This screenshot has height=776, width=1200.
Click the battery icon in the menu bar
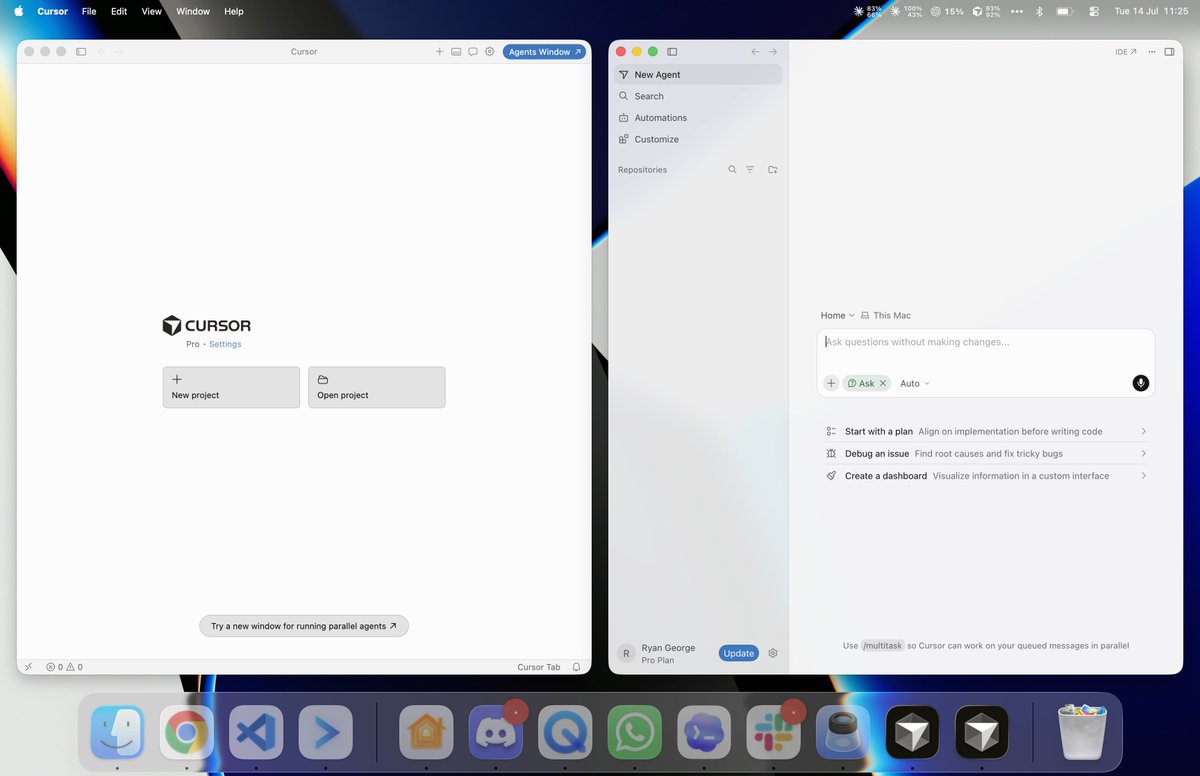tap(1065, 11)
